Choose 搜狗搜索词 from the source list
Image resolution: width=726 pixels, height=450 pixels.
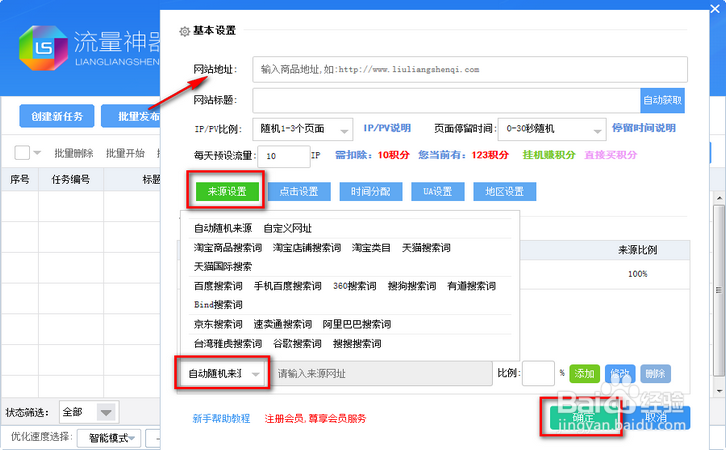point(412,286)
